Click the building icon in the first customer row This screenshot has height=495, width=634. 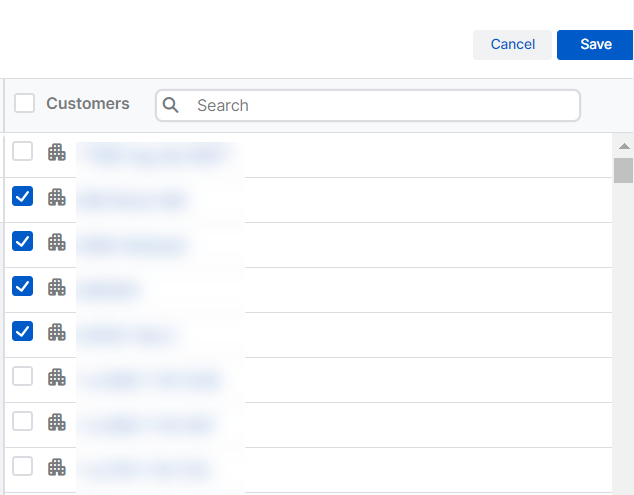pyautogui.click(x=57, y=152)
